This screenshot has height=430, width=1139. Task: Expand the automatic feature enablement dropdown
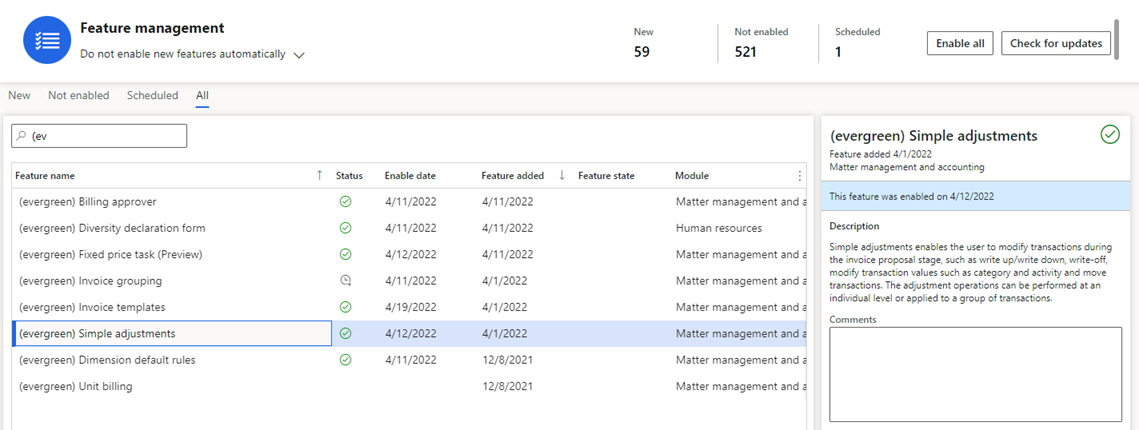(x=299, y=55)
